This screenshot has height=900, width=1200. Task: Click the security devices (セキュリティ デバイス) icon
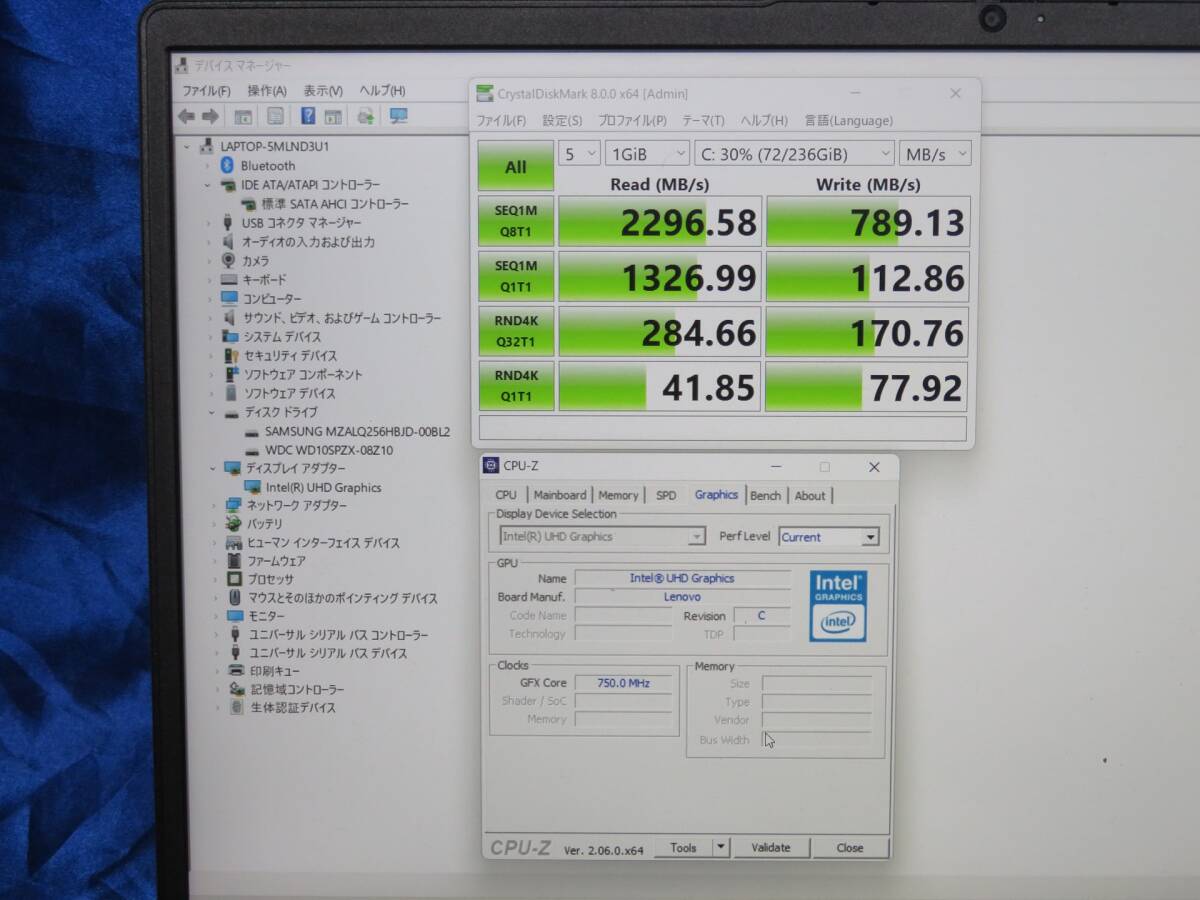[x=230, y=355]
